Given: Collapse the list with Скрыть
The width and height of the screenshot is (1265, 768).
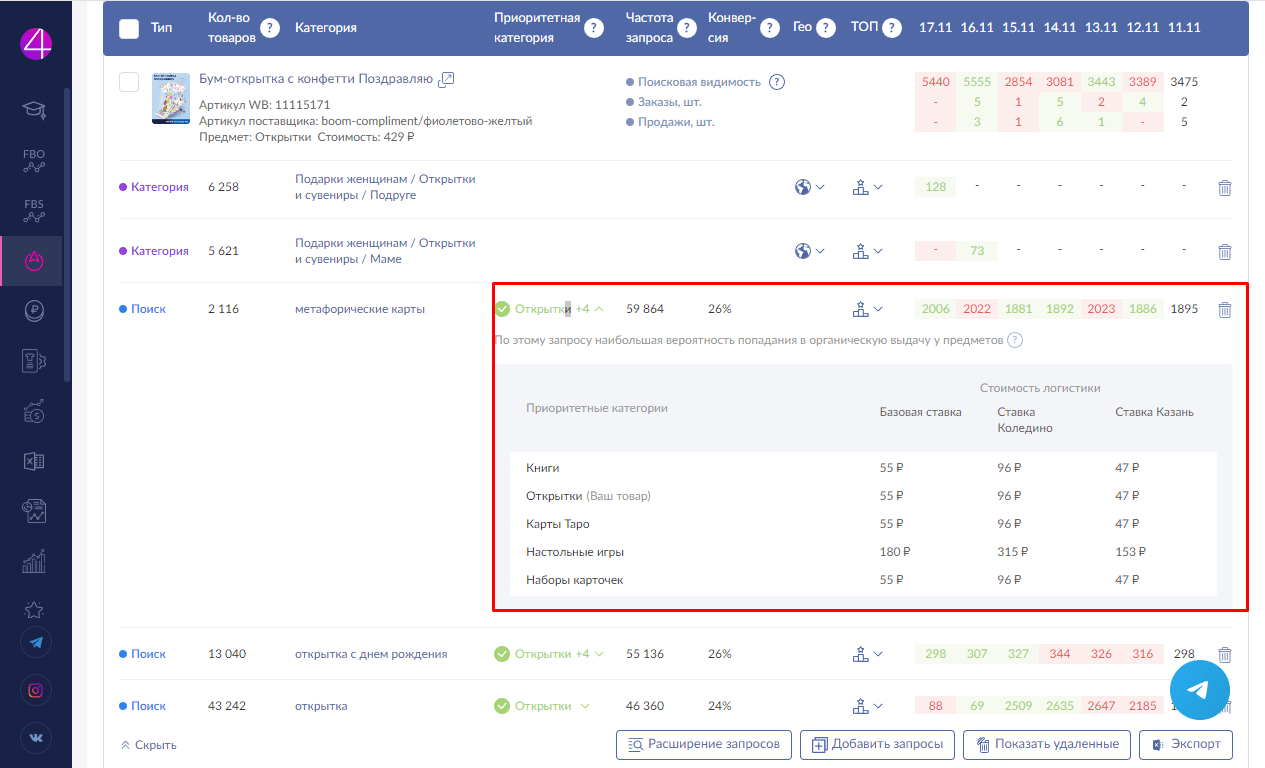Looking at the screenshot, I should click(148, 745).
